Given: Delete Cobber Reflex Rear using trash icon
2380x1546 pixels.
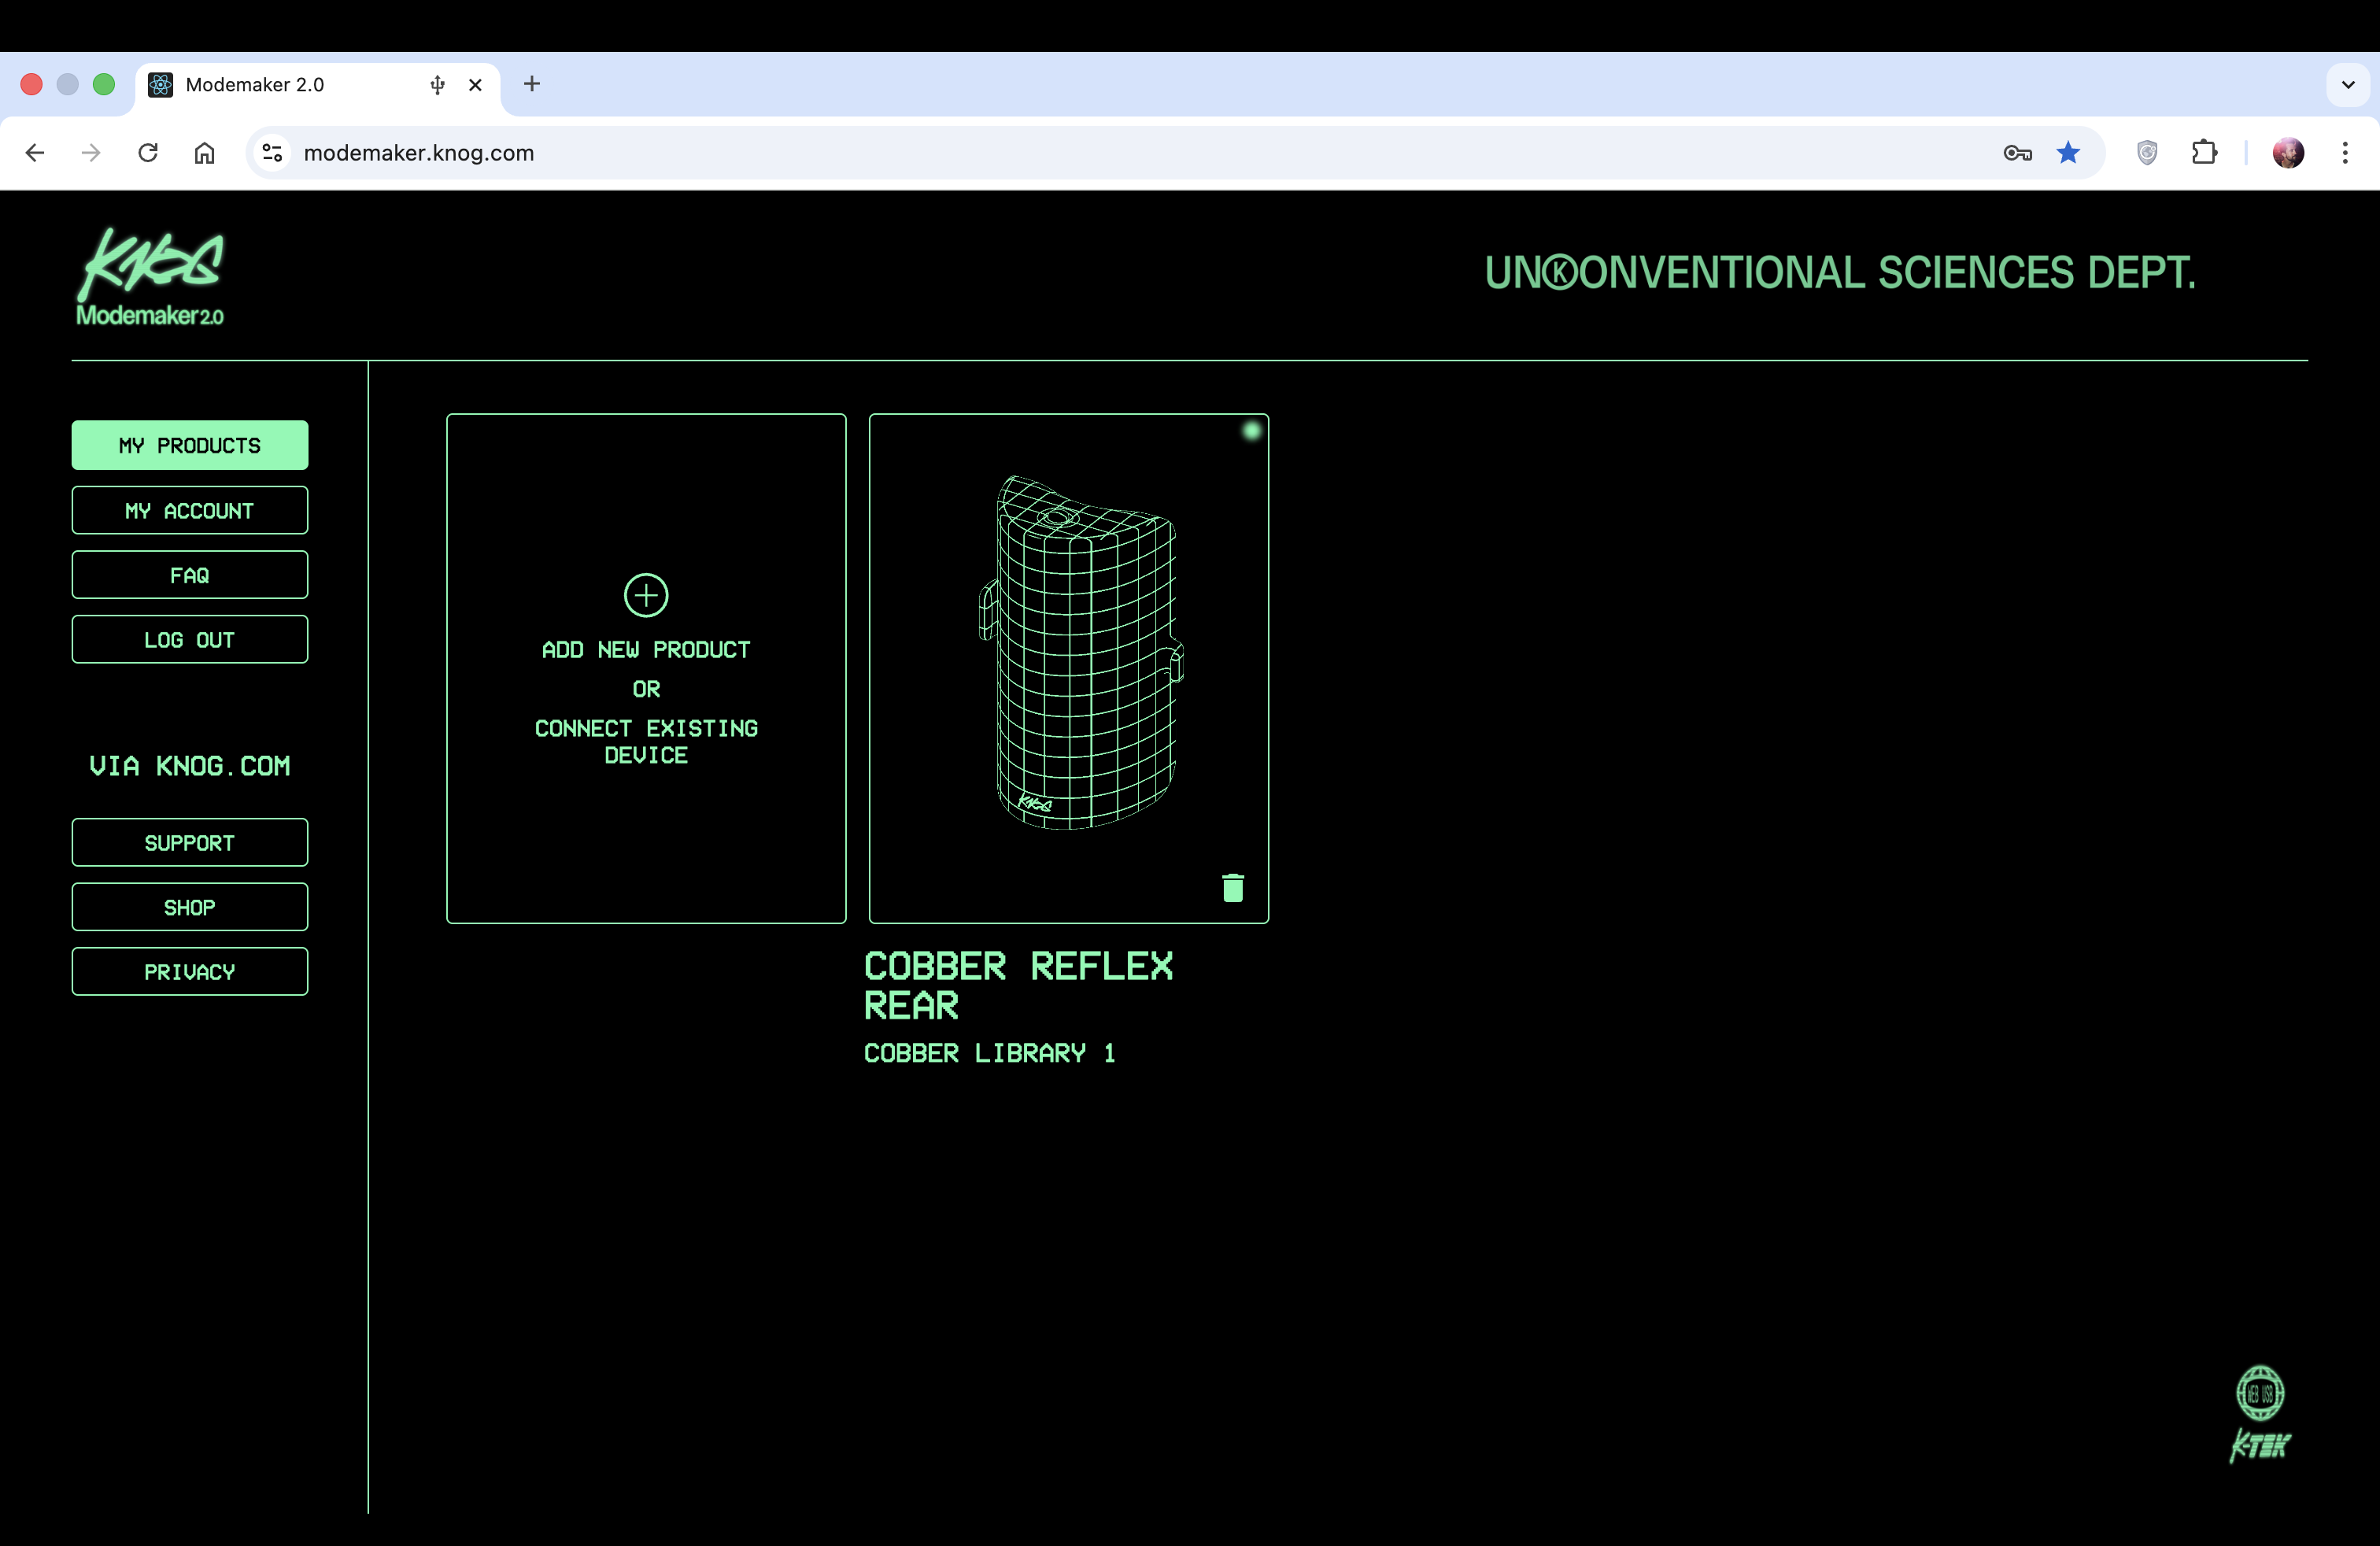Looking at the screenshot, I should [x=1233, y=887].
